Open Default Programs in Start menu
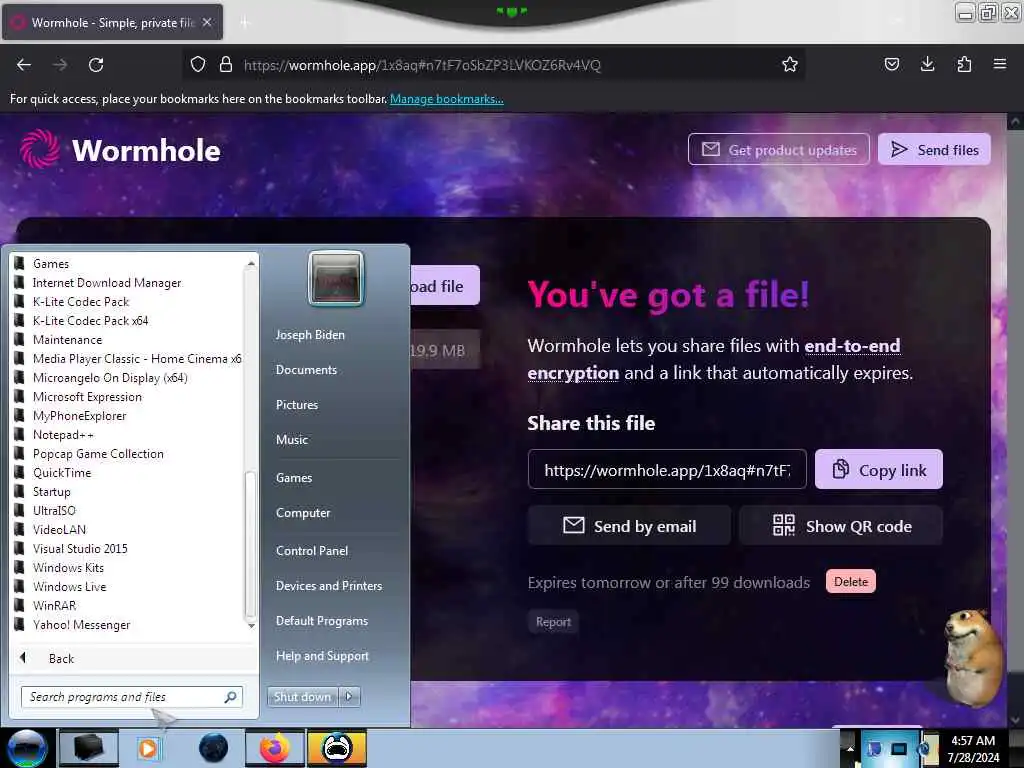Image resolution: width=1024 pixels, height=768 pixels. click(322, 621)
